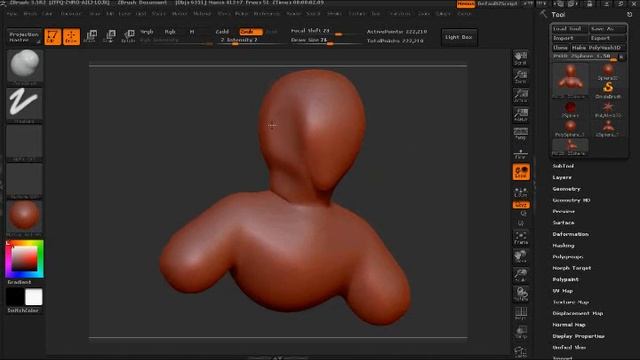Click the AAHalf view icon
This screenshot has width=640, height=360.
click(x=520, y=114)
